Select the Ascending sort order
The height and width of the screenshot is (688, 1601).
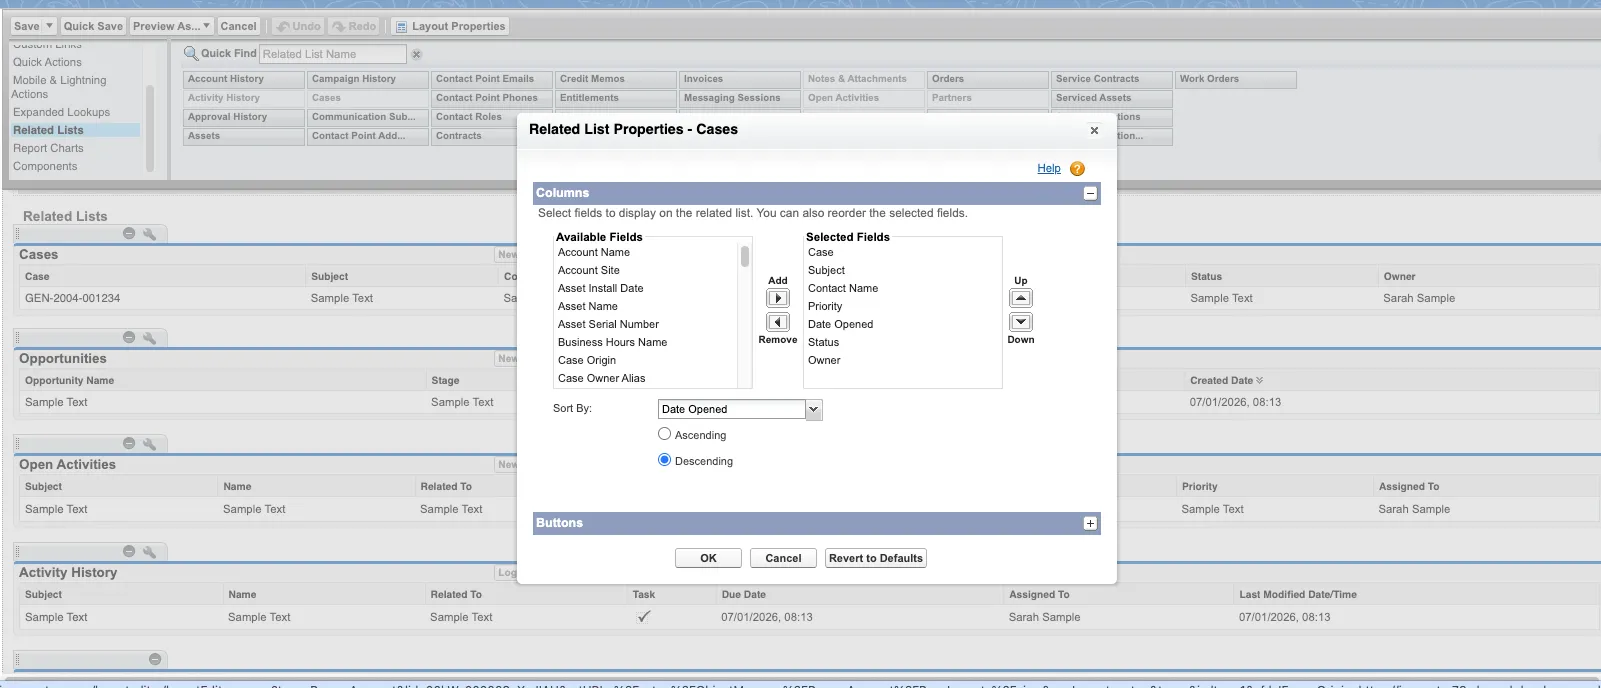tap(664, 434)
